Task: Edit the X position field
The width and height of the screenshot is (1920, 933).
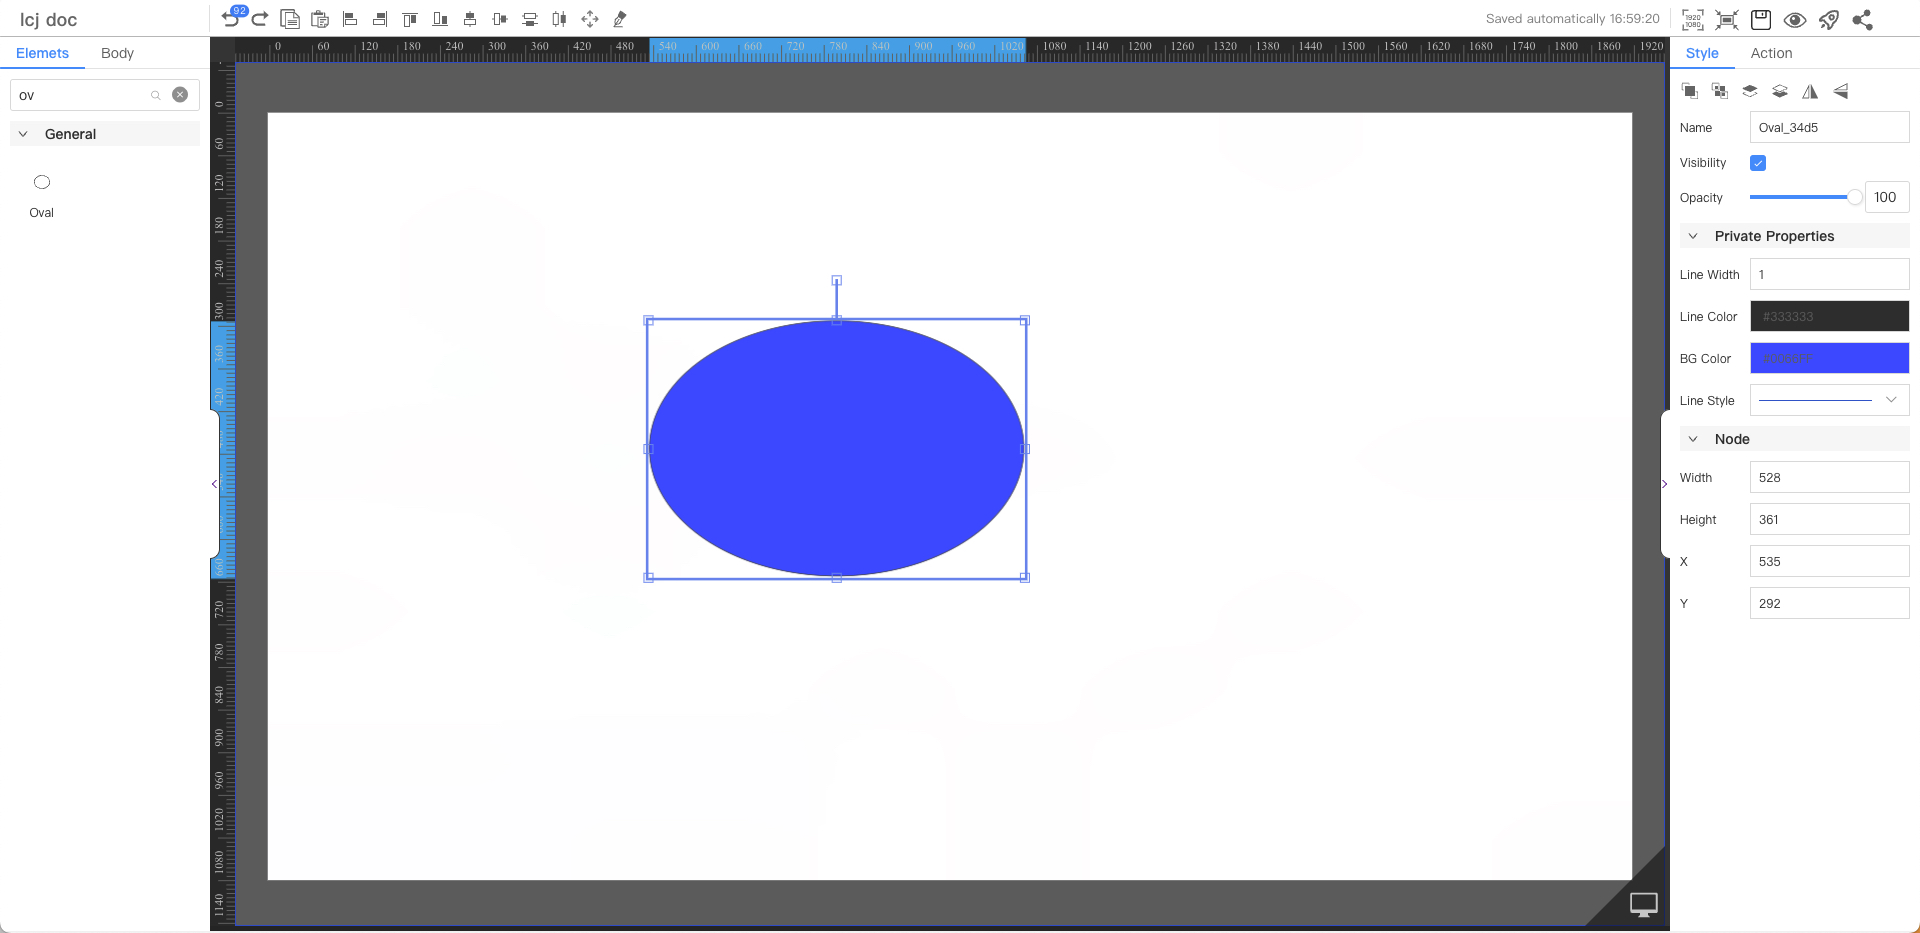Action: [1829, 561]
